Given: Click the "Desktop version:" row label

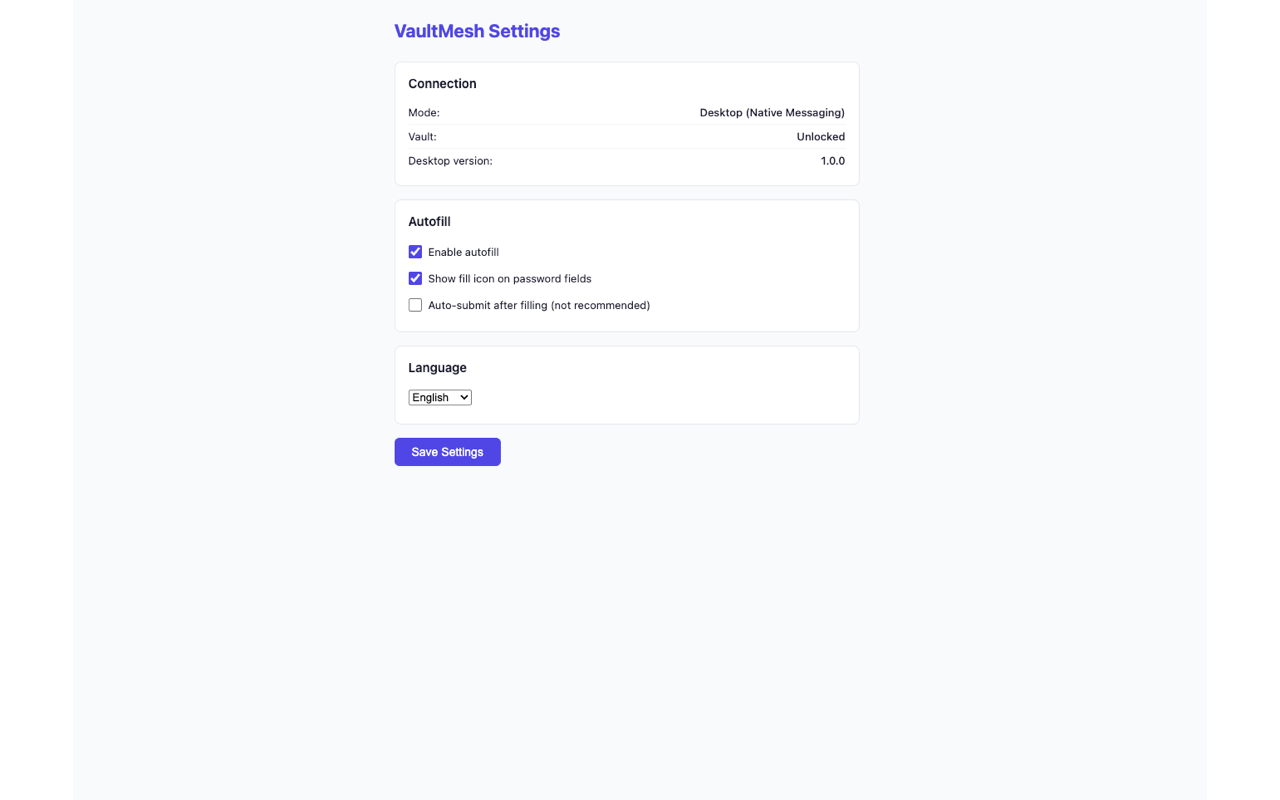Looking at the screenshot, I should 450,161.
